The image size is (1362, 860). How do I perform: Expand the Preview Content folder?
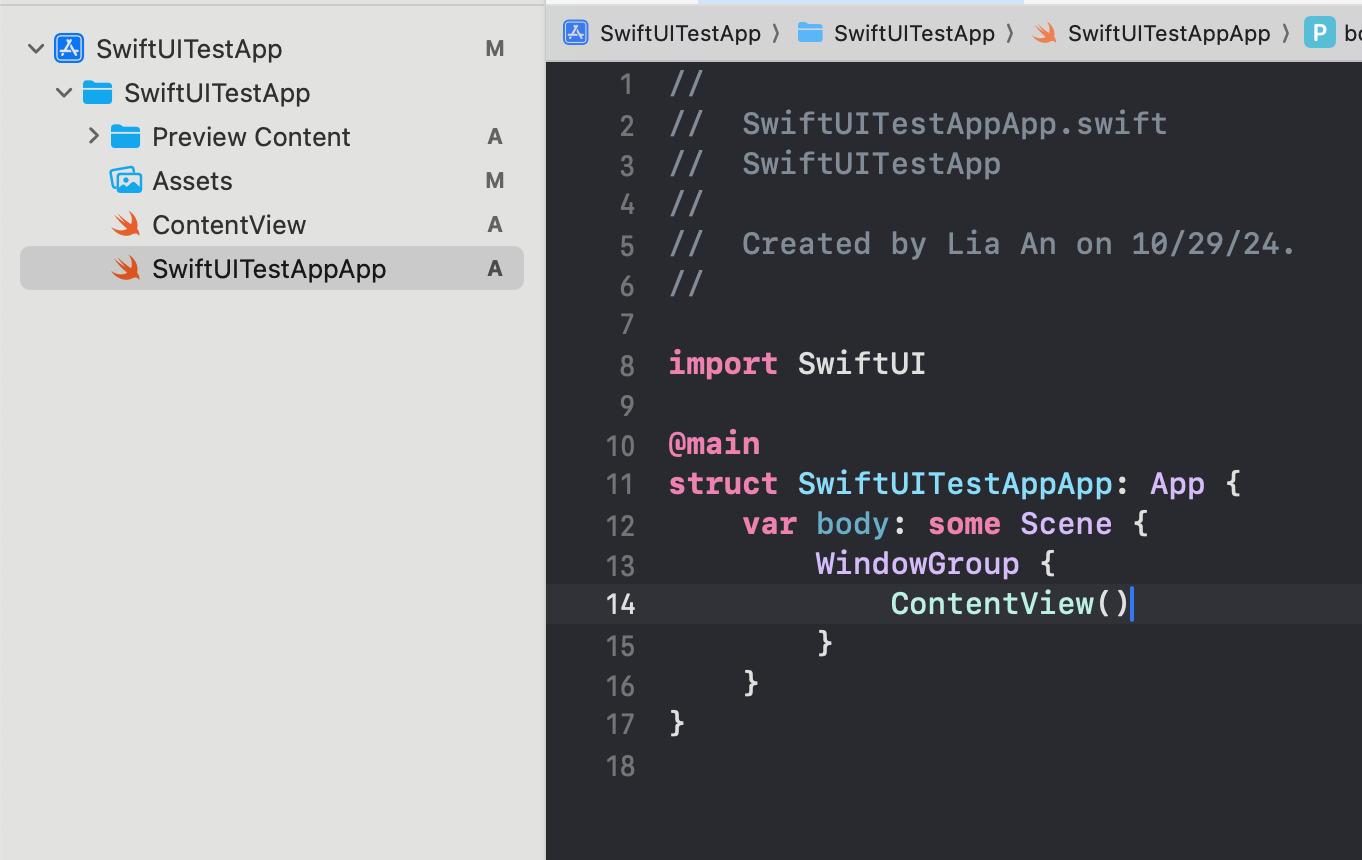point(93,136)
